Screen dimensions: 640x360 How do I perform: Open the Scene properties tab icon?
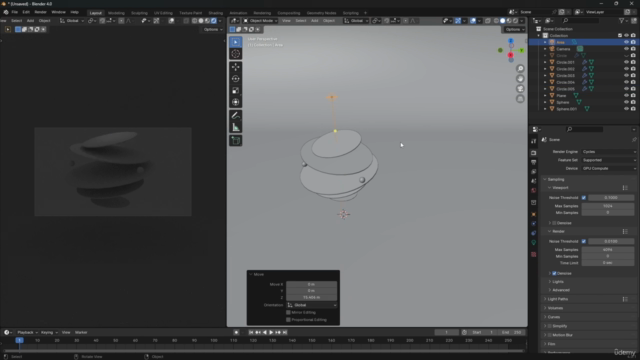tap(533, 181)
